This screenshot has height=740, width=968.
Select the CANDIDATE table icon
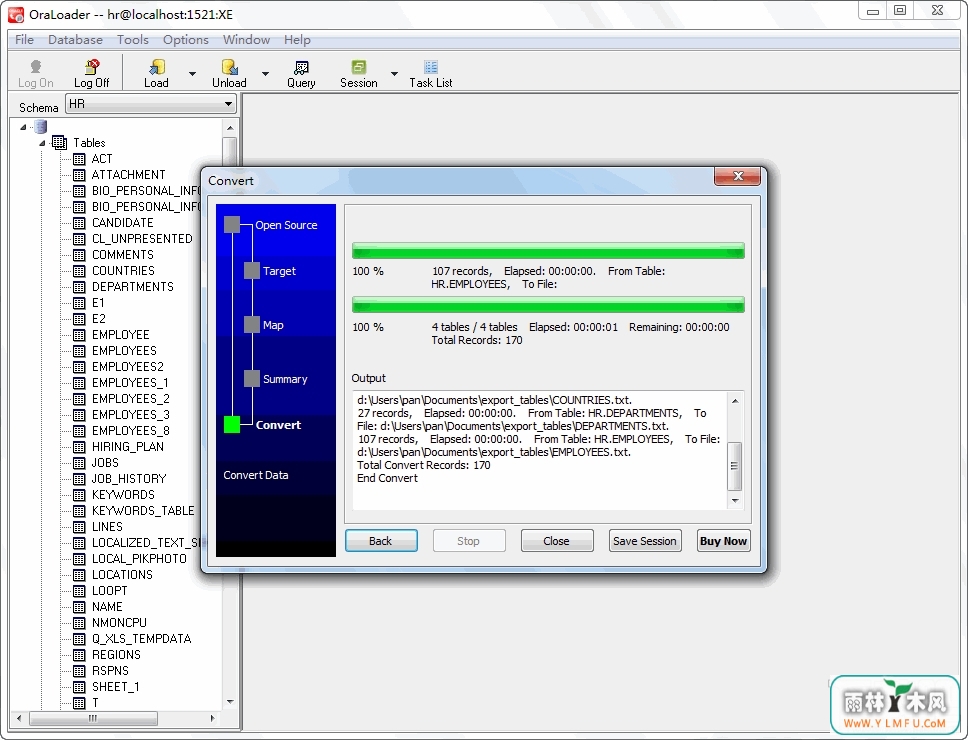point(79,223)
